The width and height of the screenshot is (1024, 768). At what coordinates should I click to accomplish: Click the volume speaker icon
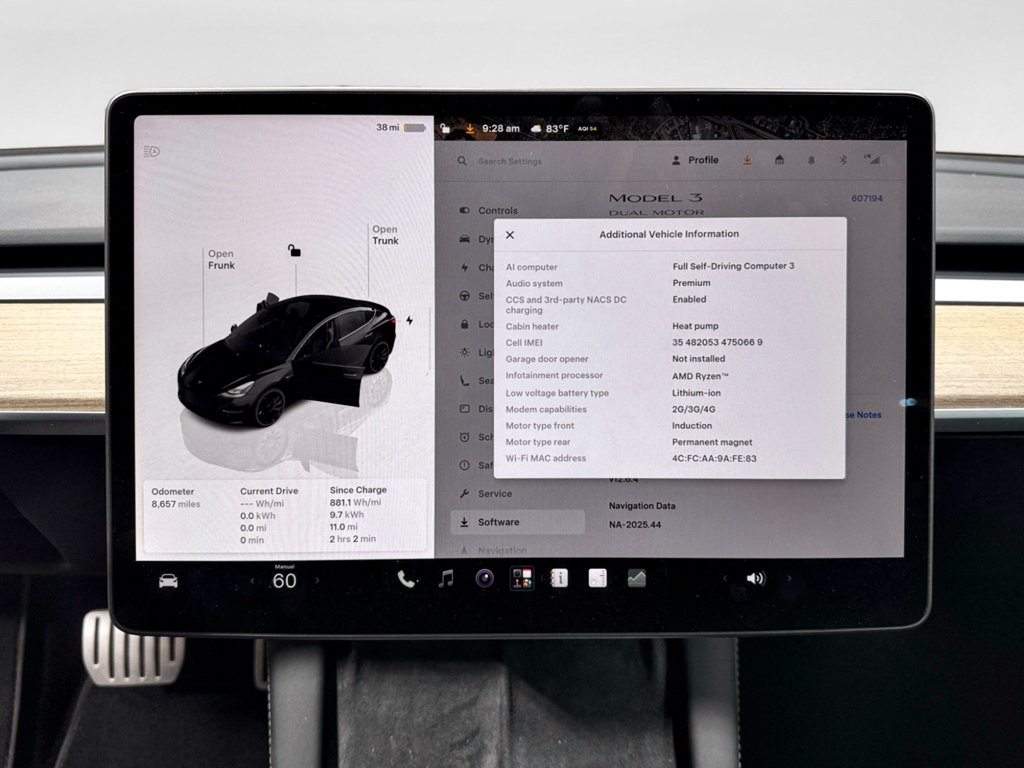click(x=756, y=578)
